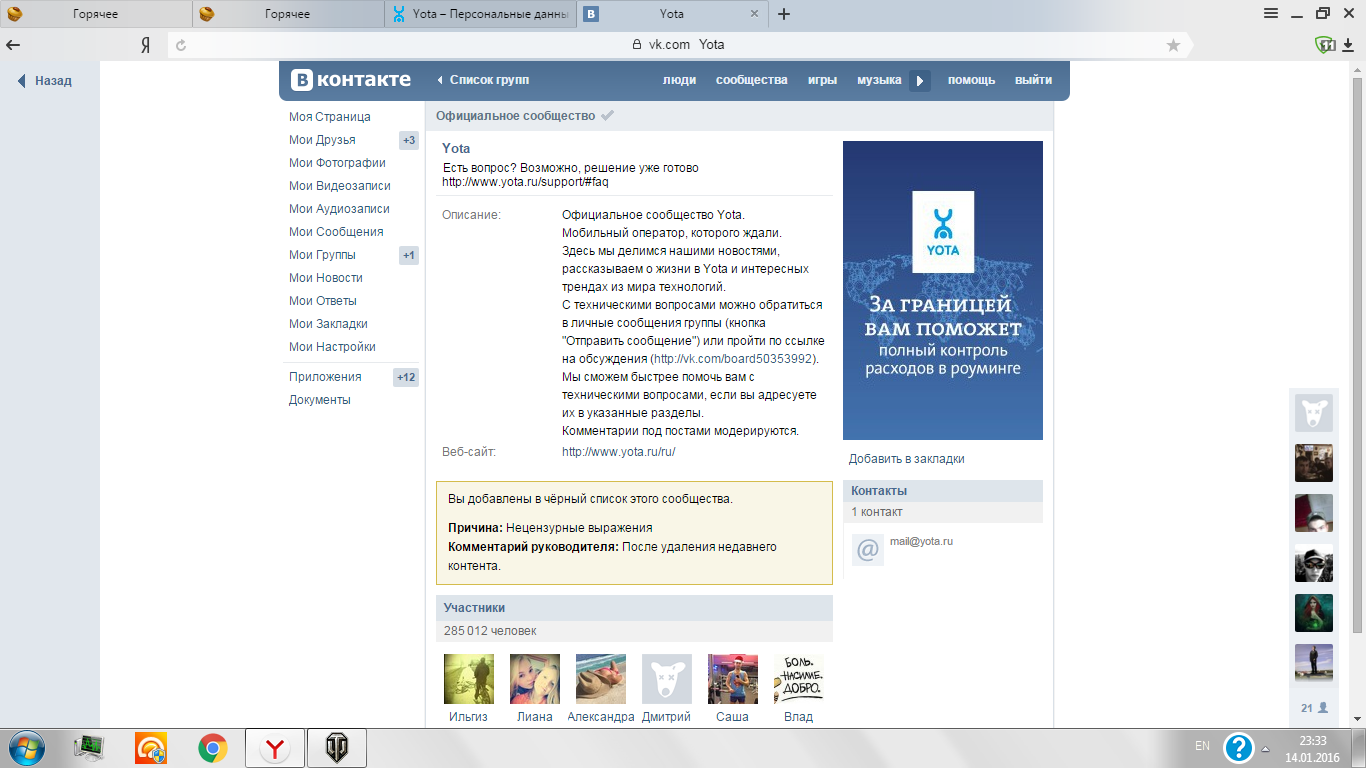
Task: Switch to the Yota Персональные данные tab
Action: [481, 14]
